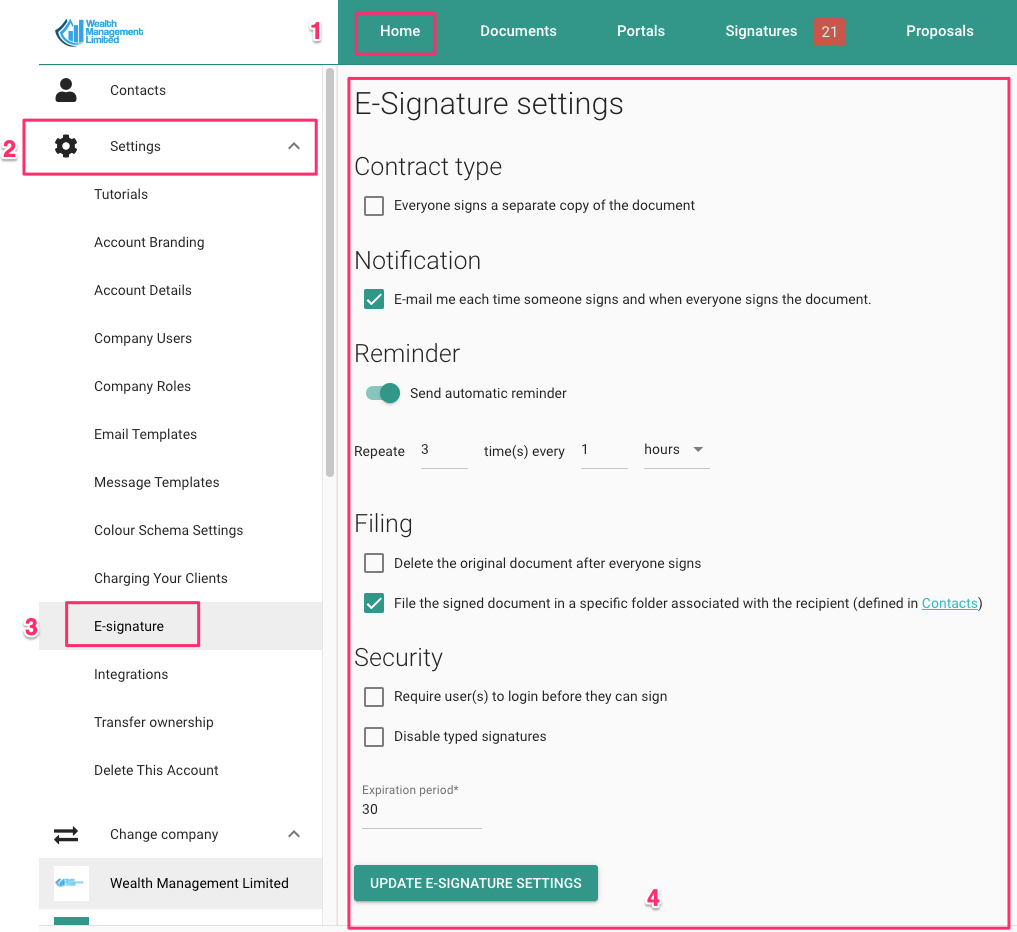The width and height of the screenshot is (1017, 932).
Task: Check 'Delete the original document' checkbox
Action: (374, 563)
